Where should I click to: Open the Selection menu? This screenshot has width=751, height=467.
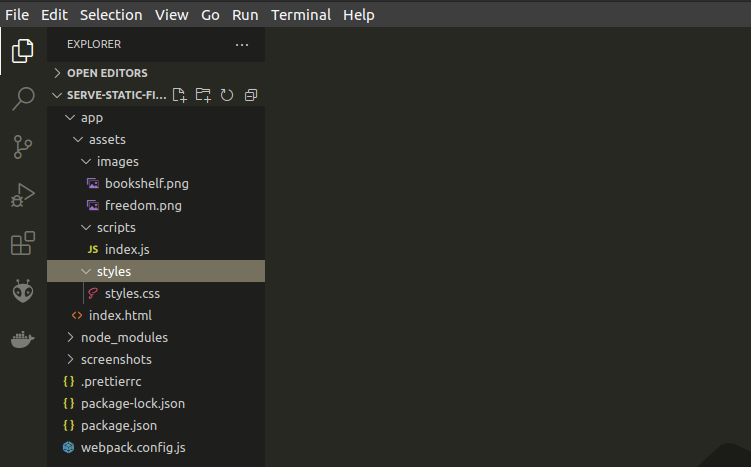pyautogui.click(x=111, y=15)
